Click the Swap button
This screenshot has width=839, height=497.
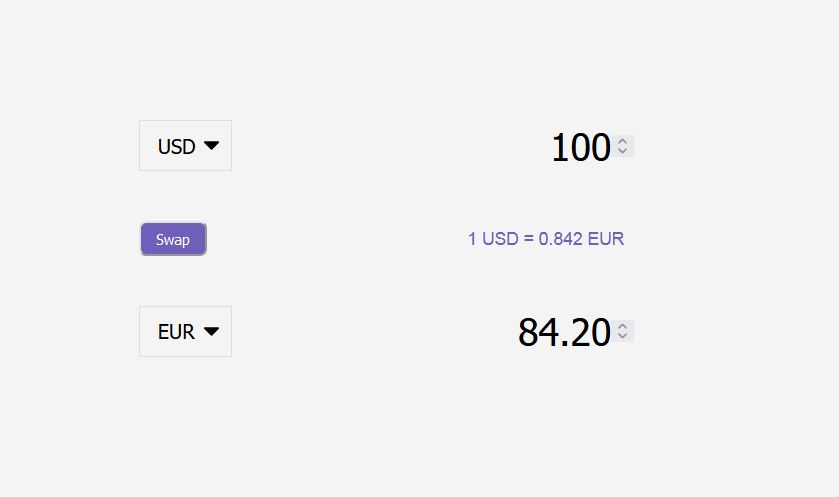pos(173,239)
